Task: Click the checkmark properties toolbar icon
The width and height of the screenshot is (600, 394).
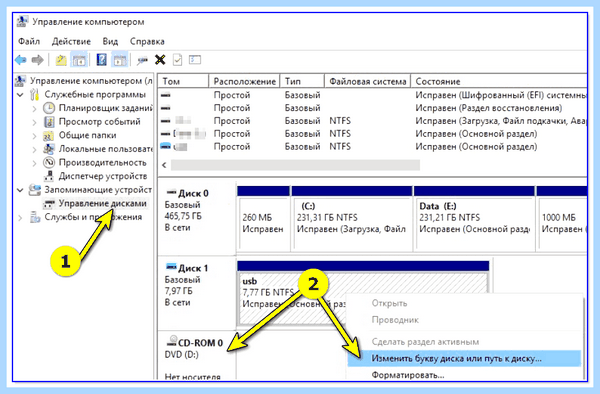Action: (x=178, y=60)
